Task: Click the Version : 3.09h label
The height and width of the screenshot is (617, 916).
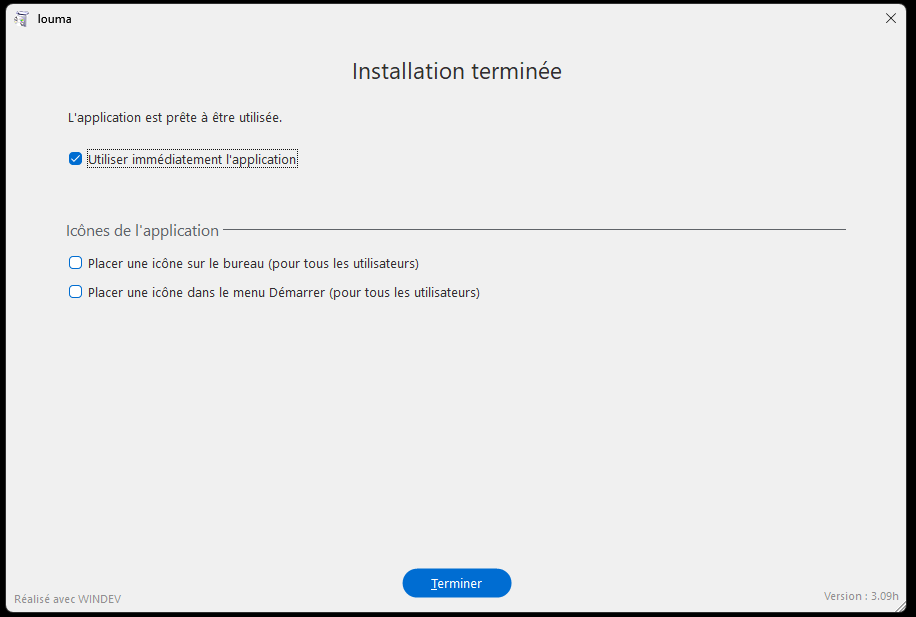Action: (861, 596)
